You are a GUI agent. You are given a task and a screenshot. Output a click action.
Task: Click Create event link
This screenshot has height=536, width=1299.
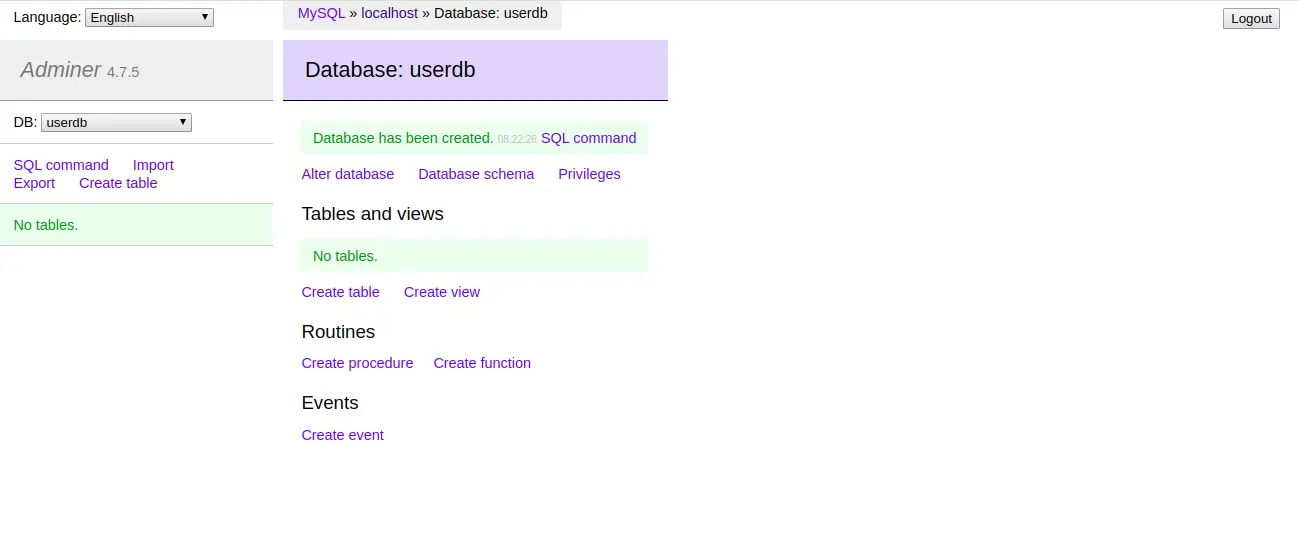(x=343, y=435)
